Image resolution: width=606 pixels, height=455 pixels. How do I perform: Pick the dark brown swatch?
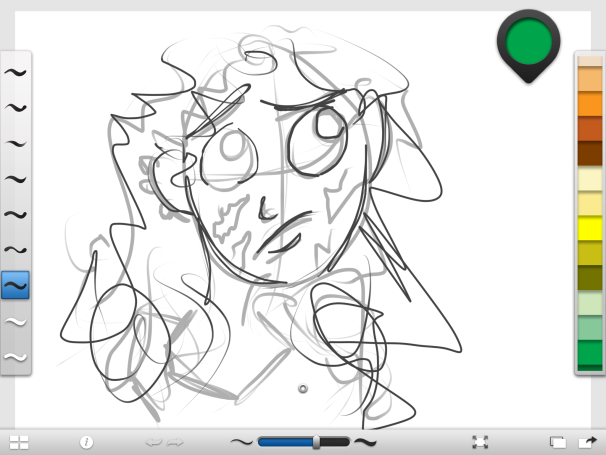[590, 153]
